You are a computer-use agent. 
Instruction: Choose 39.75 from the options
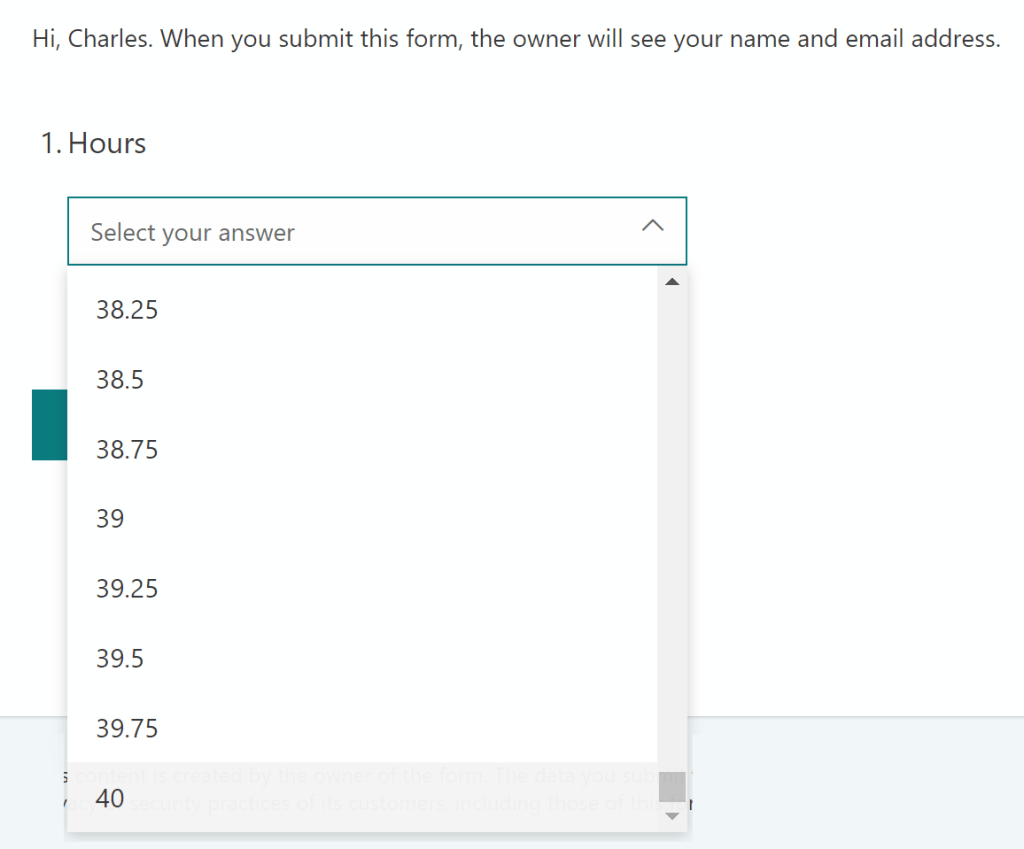point(127,728)
